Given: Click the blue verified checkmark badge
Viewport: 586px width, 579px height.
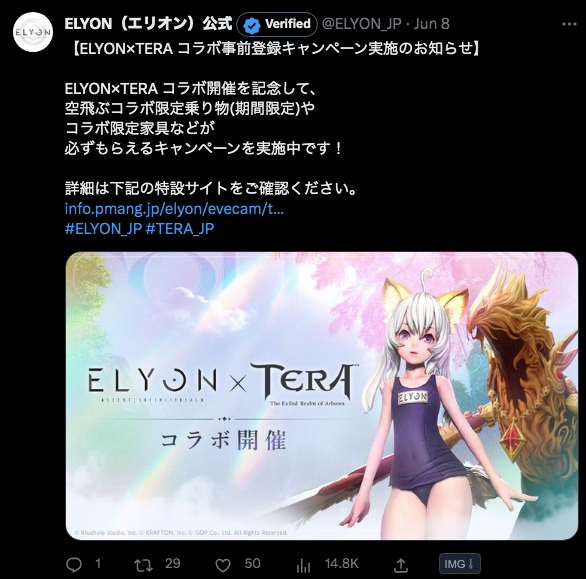Looking at the screenshot, I should tap(252, 25).
